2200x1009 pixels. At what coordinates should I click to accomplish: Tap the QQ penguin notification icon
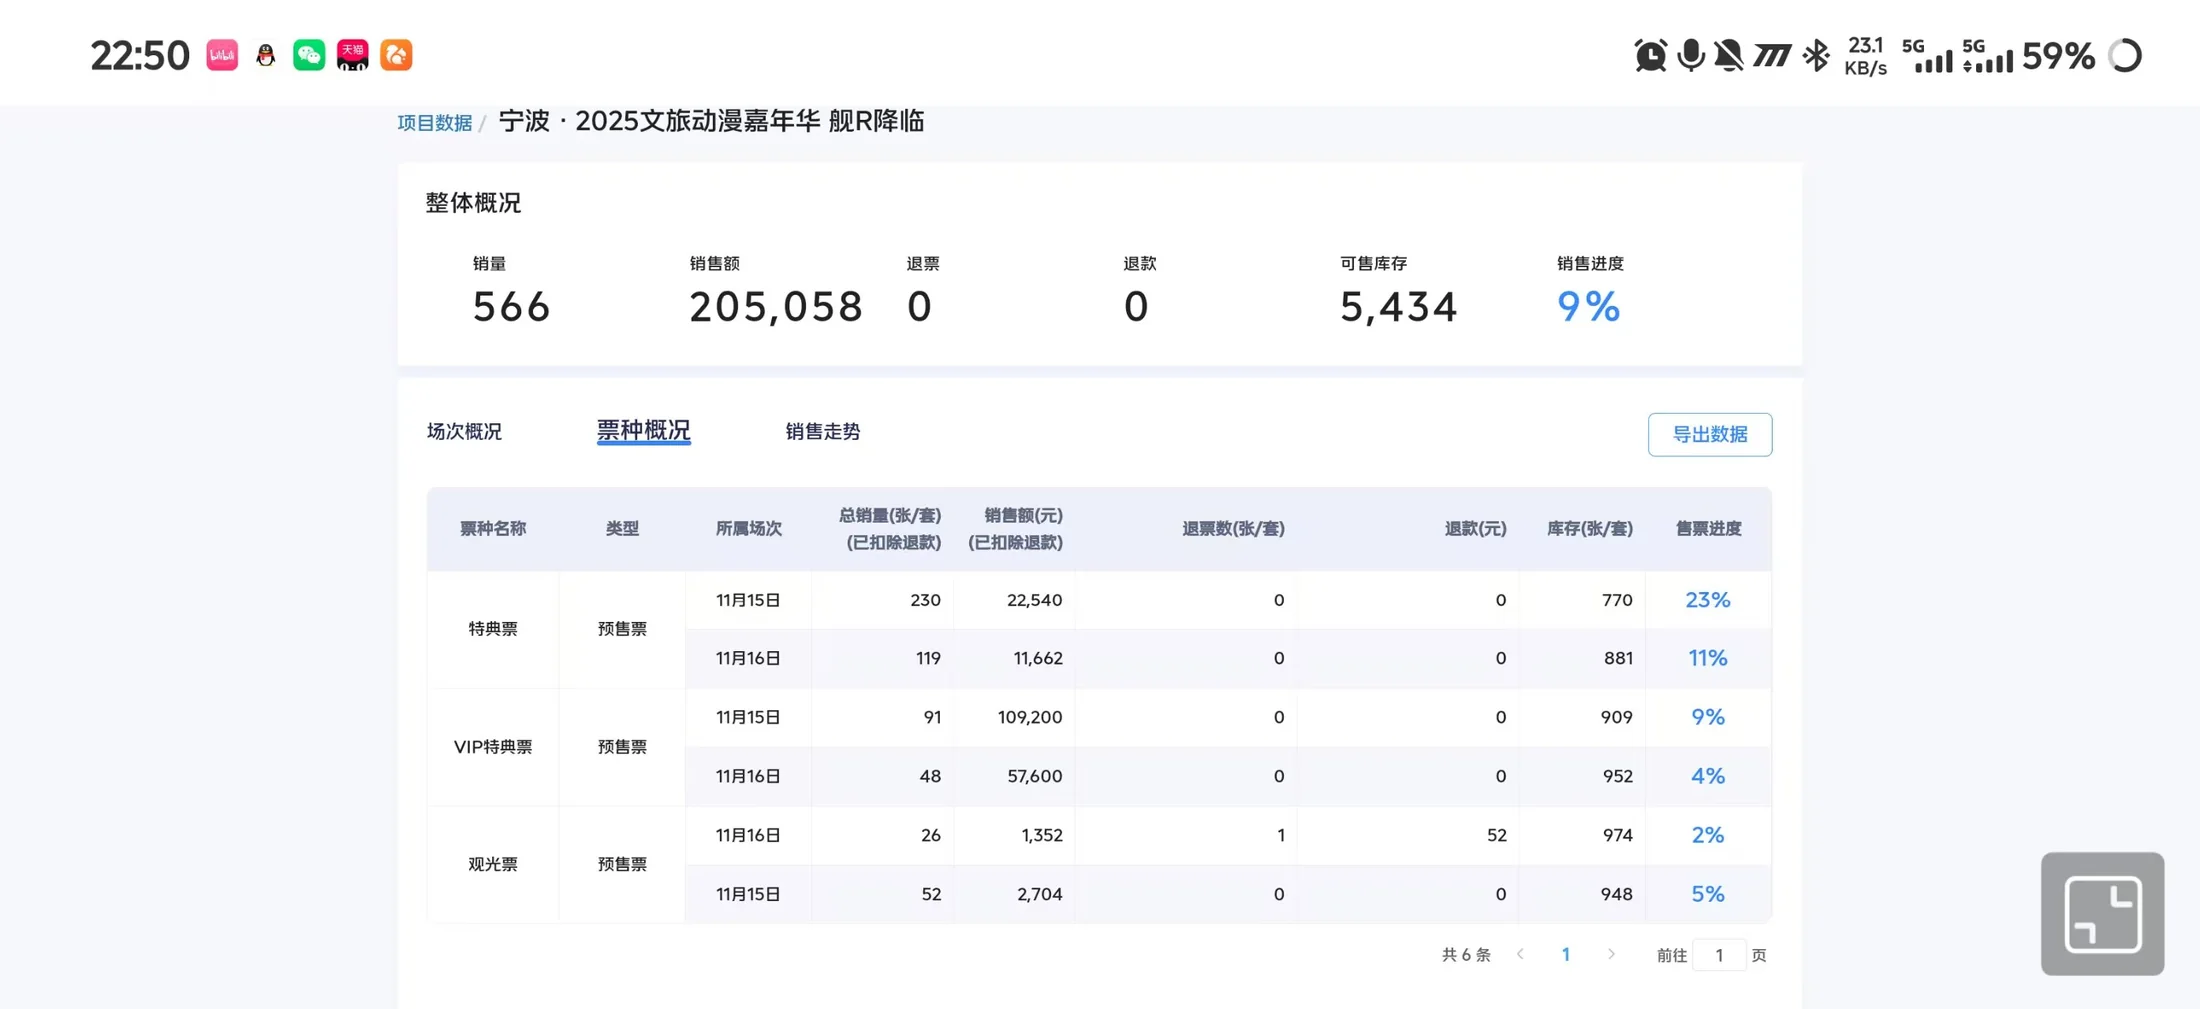click(x=265, y=55)
